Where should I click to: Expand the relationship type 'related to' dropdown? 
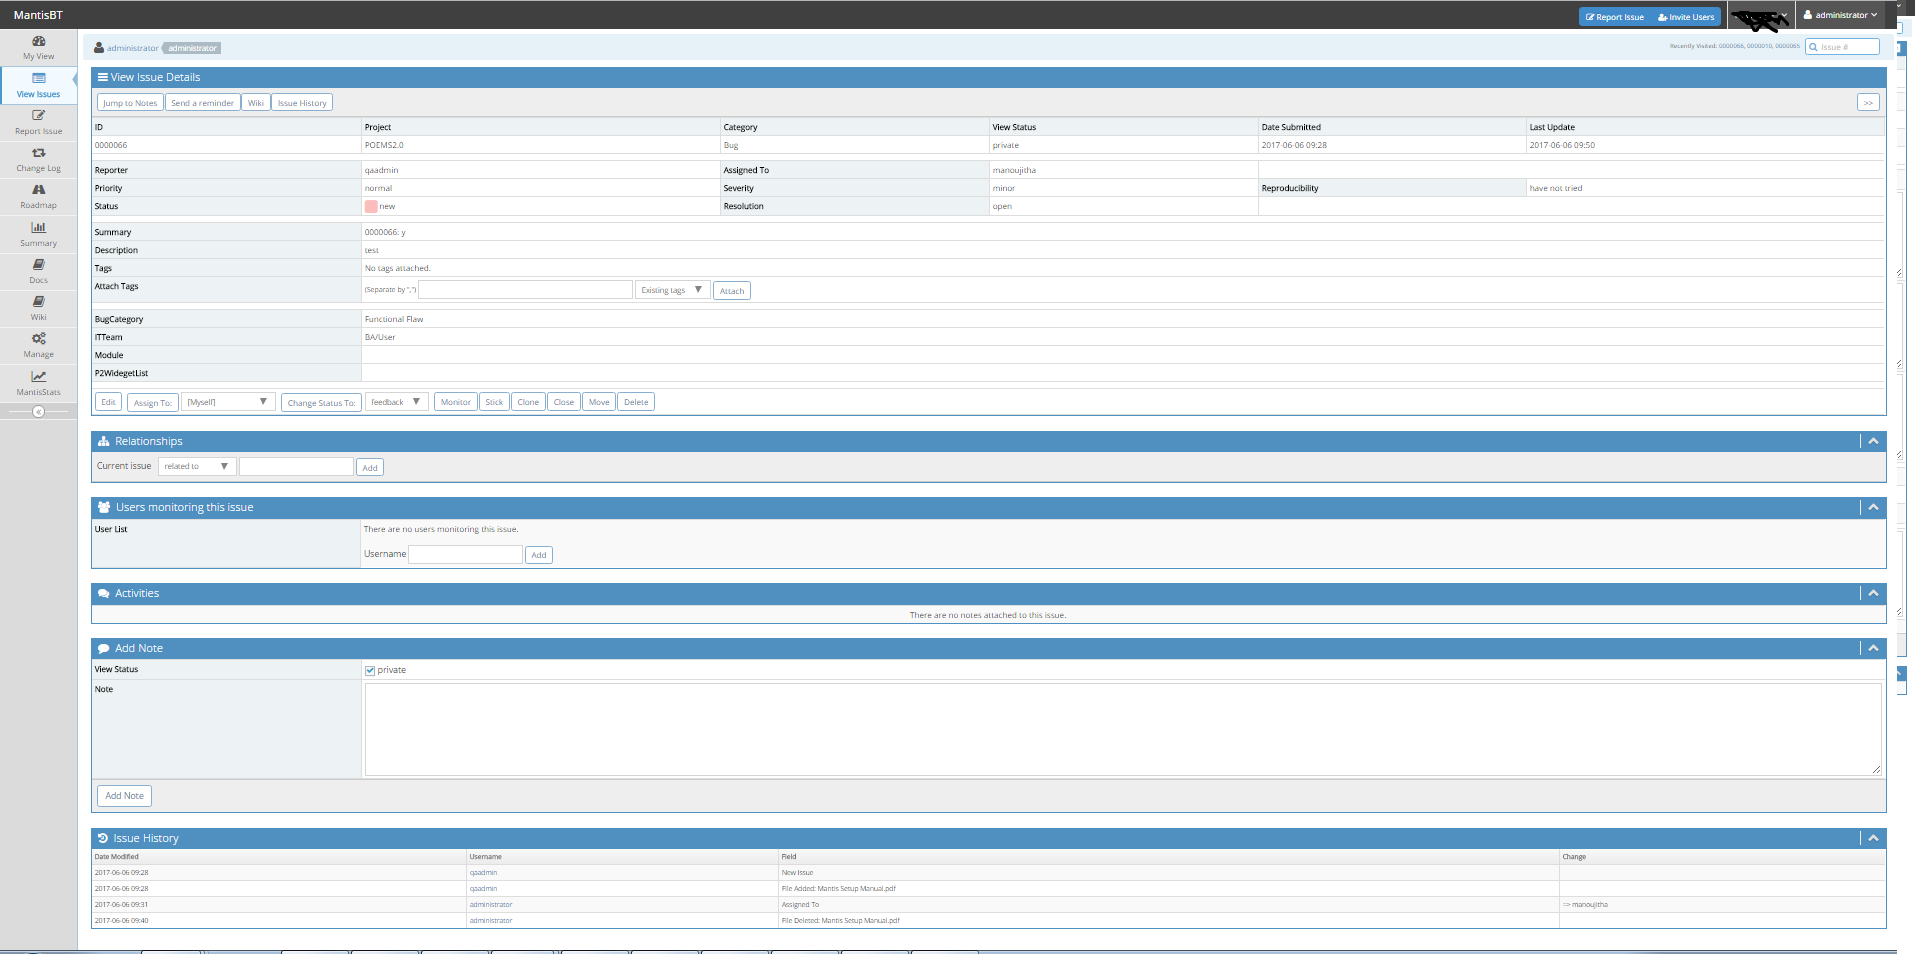coord(197,467)
